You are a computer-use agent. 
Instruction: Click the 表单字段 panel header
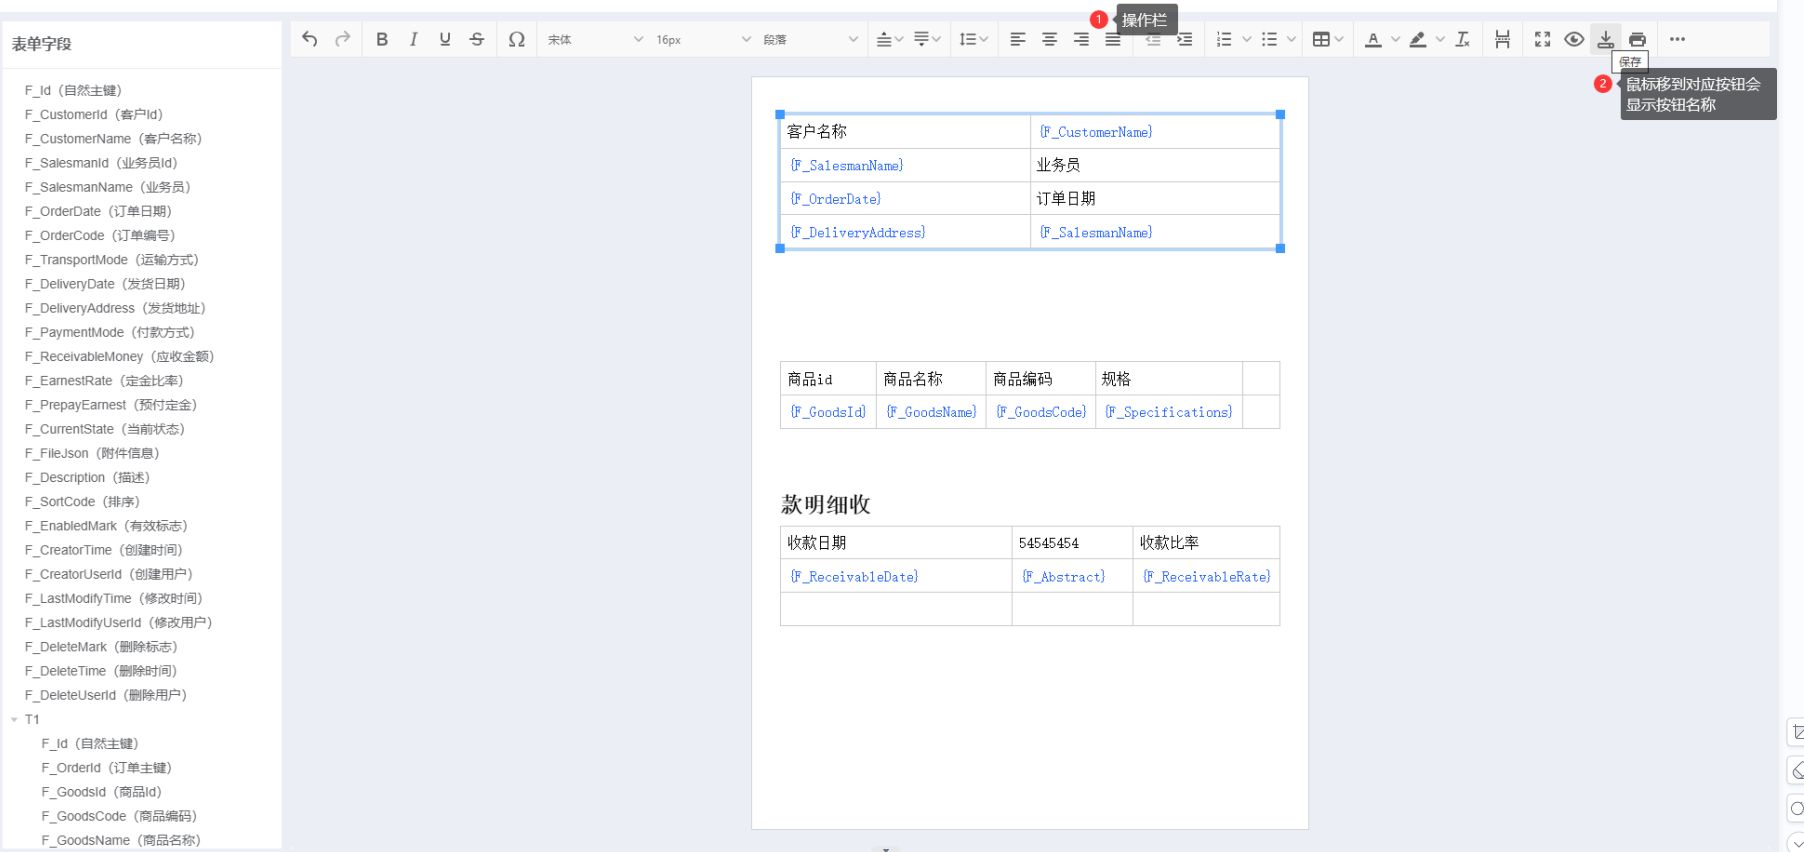click(42, 44)
